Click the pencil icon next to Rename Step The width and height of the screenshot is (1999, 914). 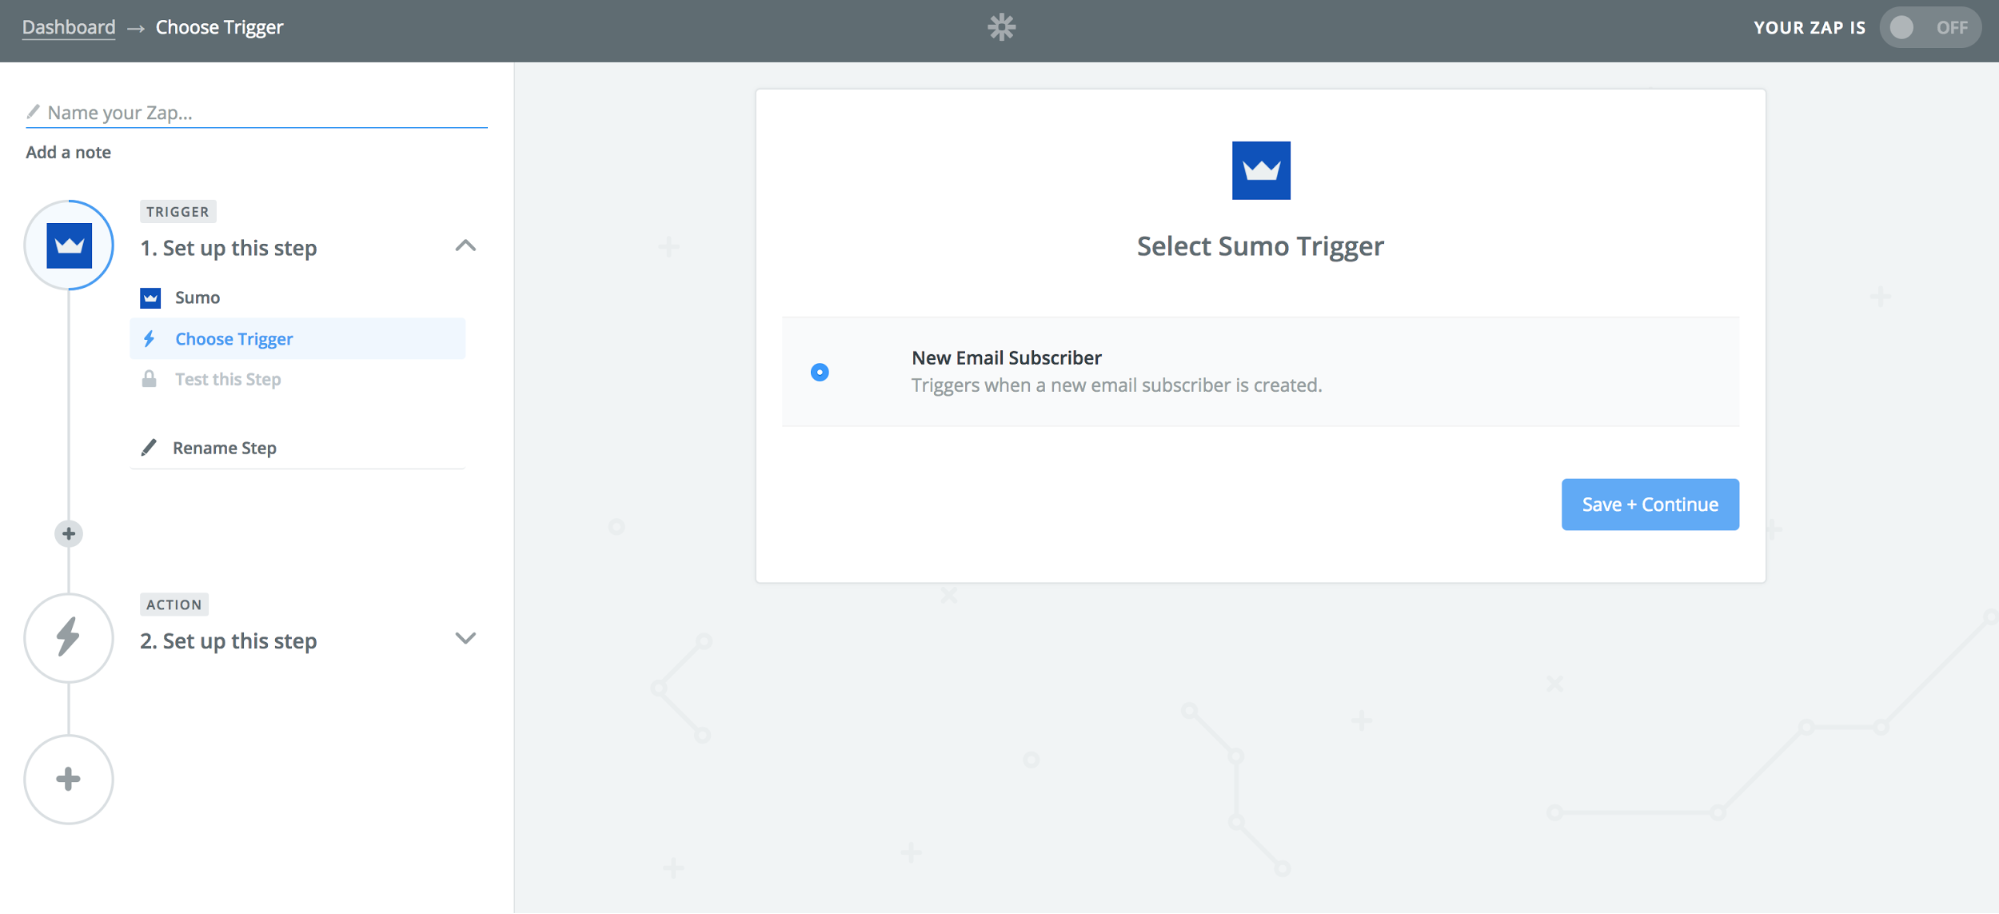point(149,447)
